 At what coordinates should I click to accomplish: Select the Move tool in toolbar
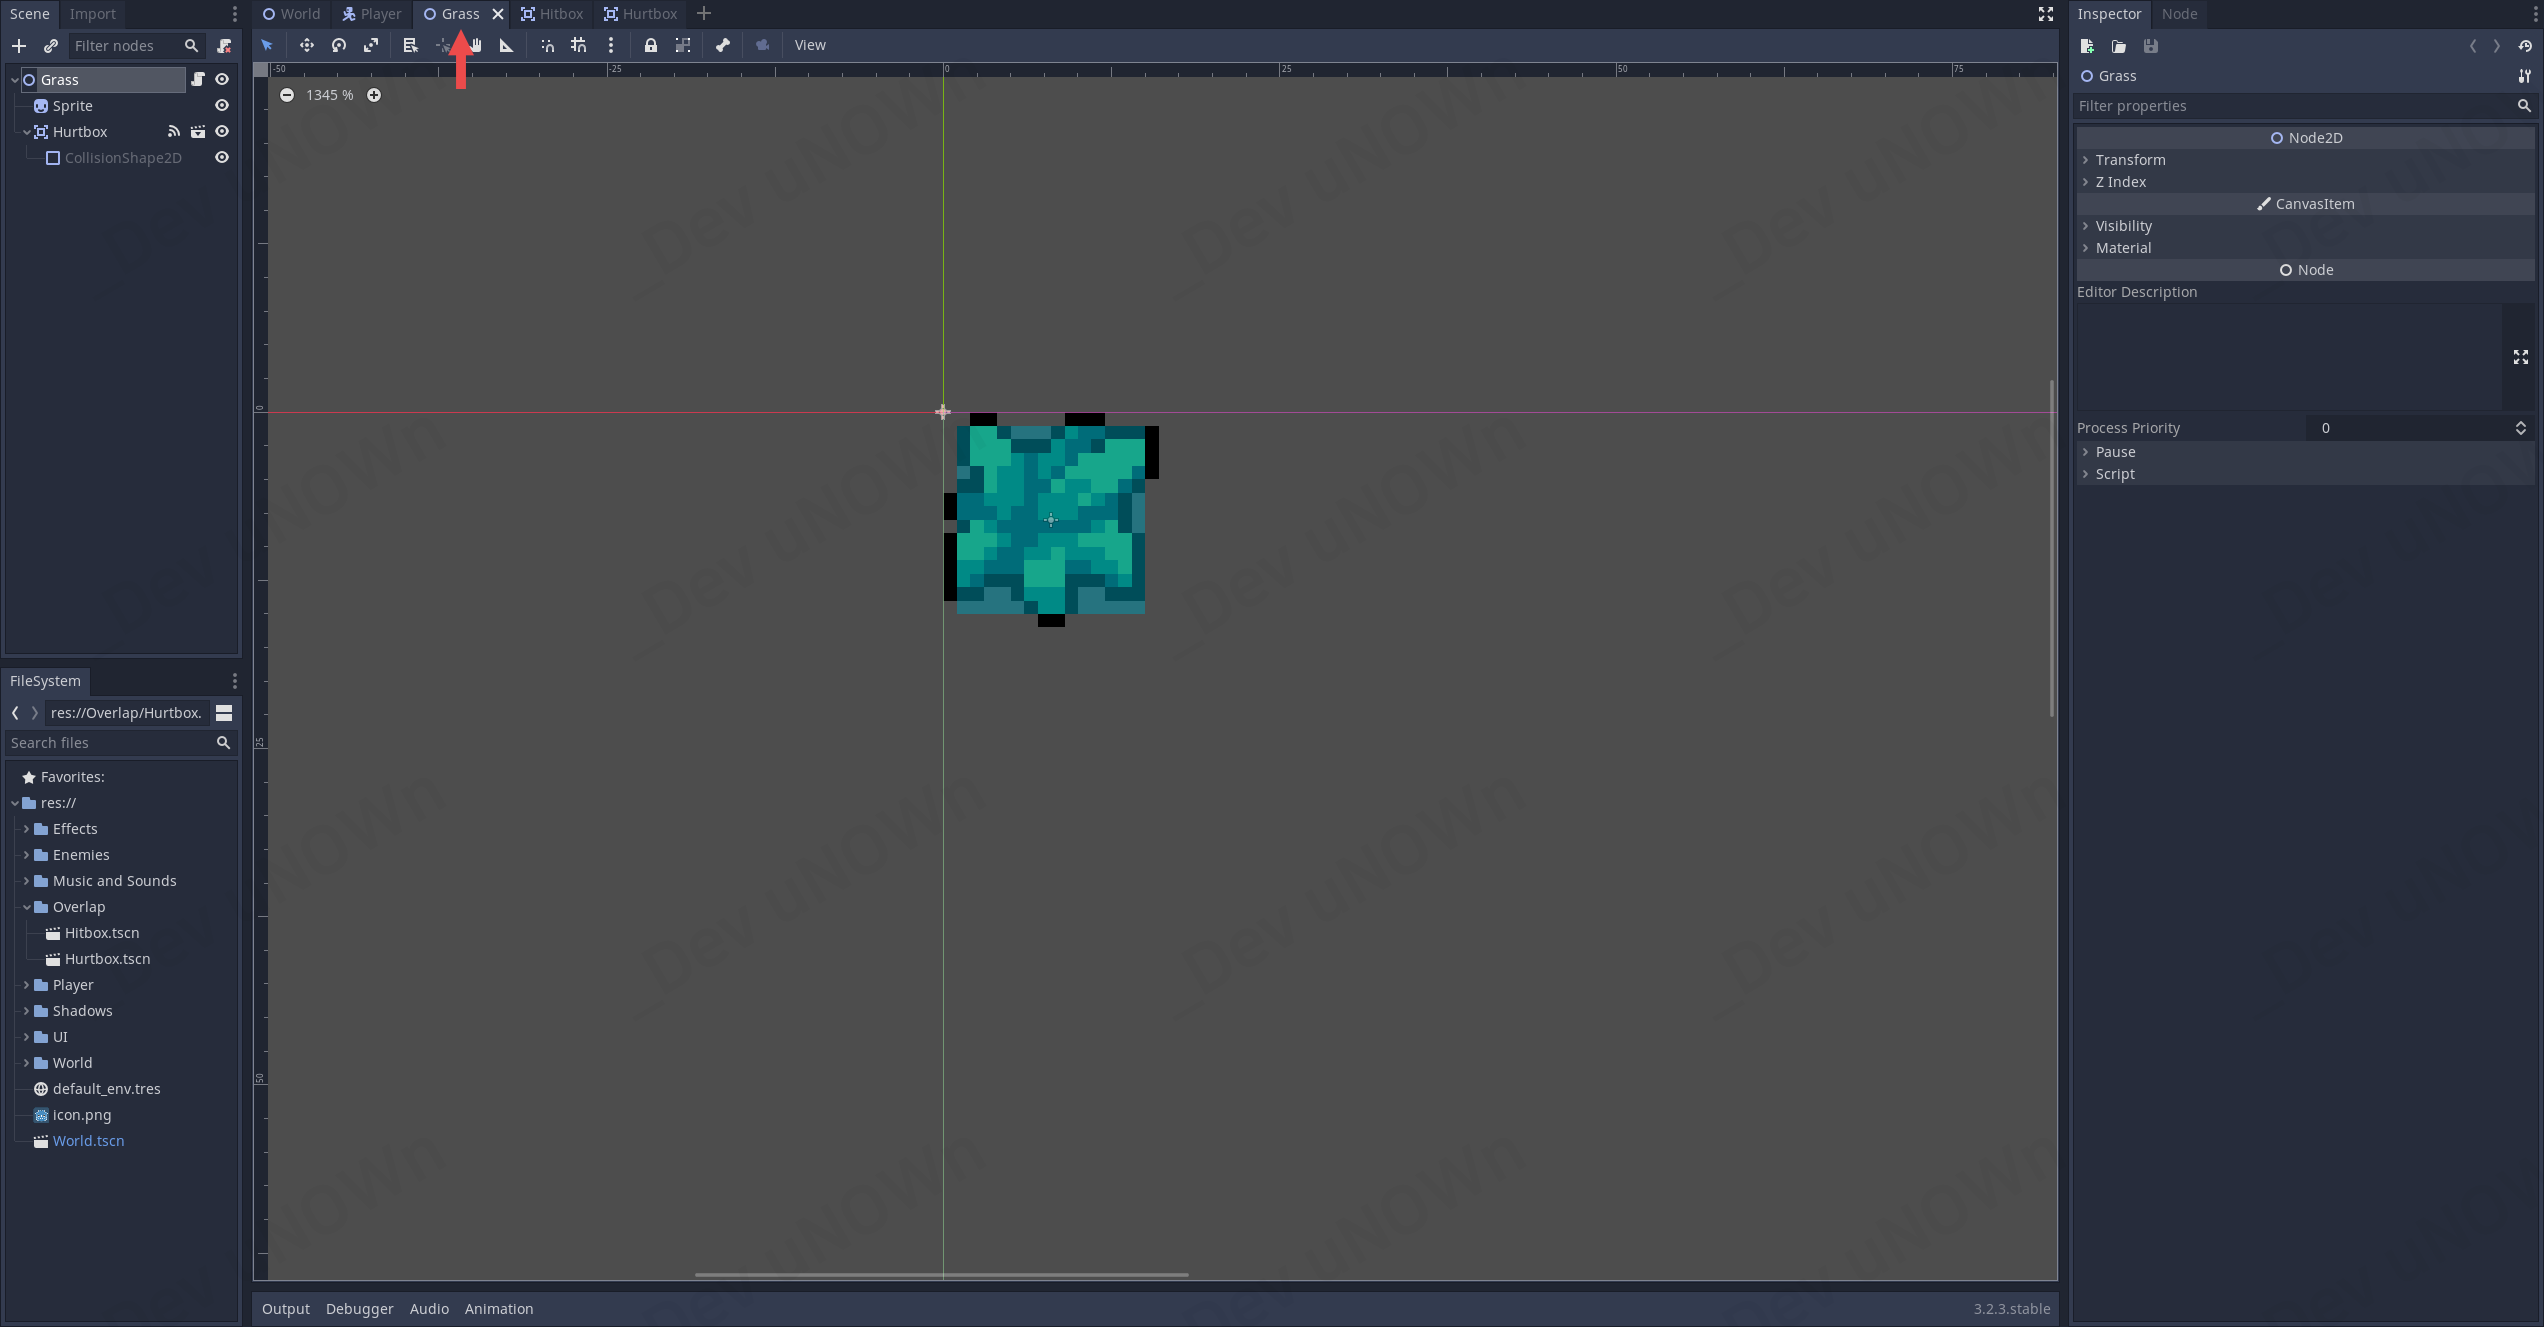pyautogui.click(x=306, y=45)
